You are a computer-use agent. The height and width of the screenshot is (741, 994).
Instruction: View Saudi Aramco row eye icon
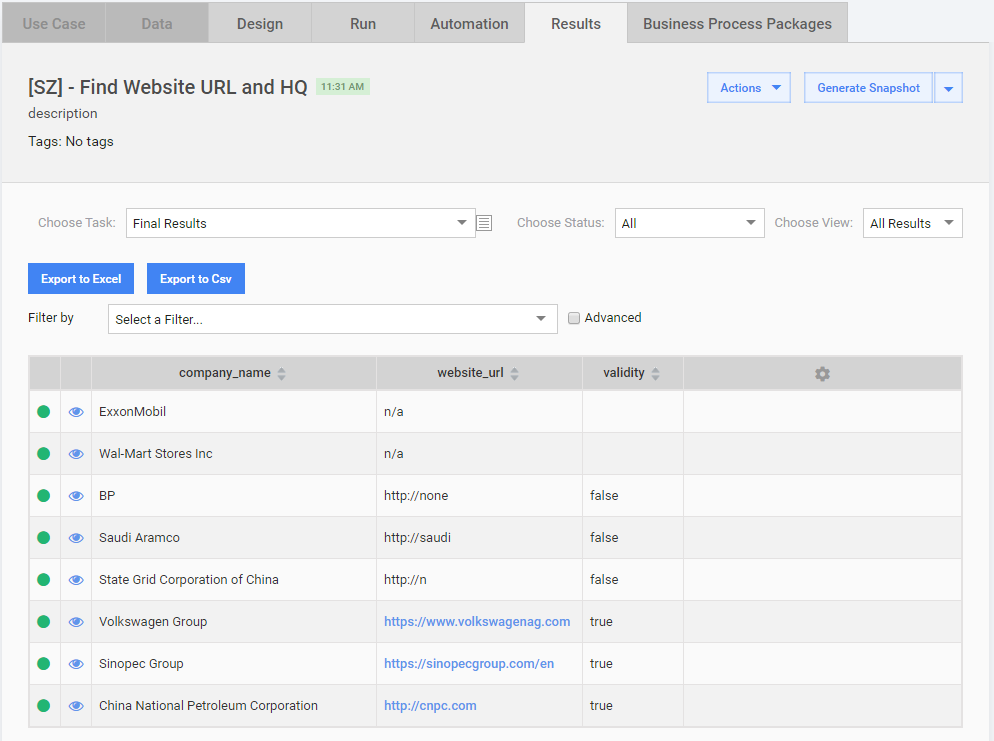(76, 538)
